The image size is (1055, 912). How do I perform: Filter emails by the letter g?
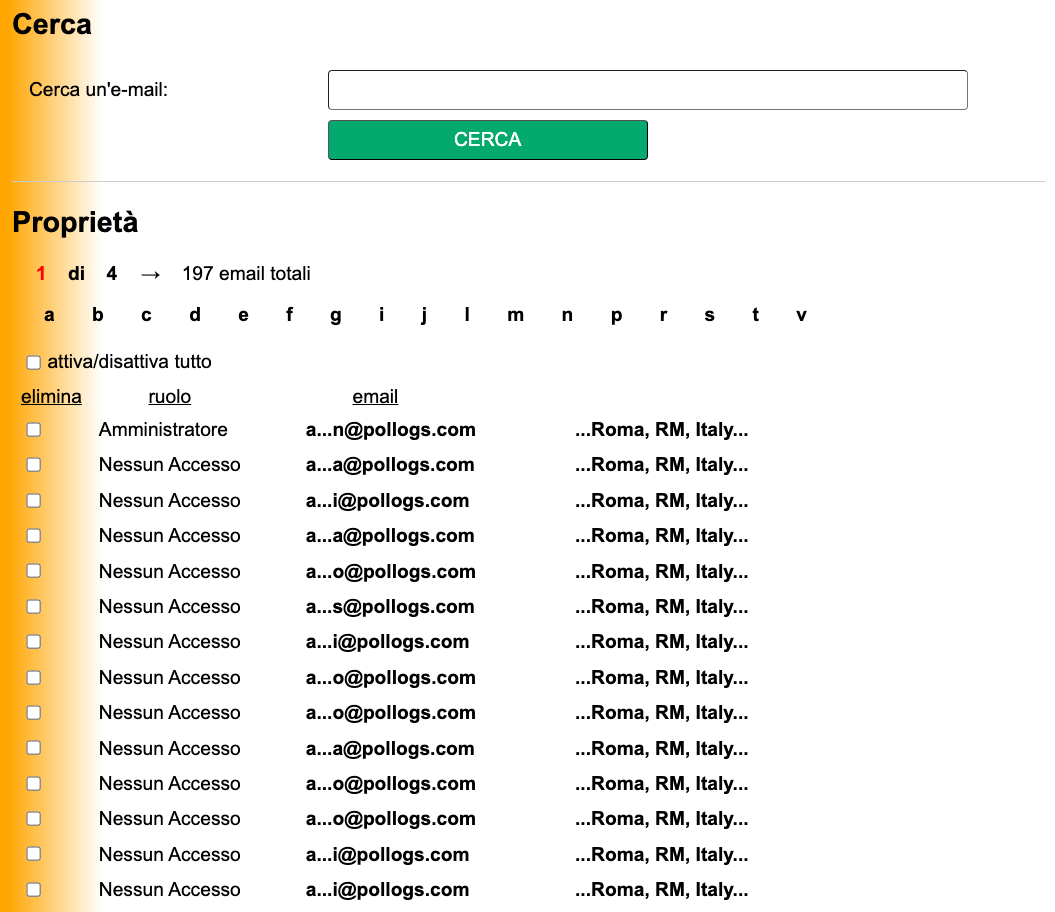coord(335,314)
